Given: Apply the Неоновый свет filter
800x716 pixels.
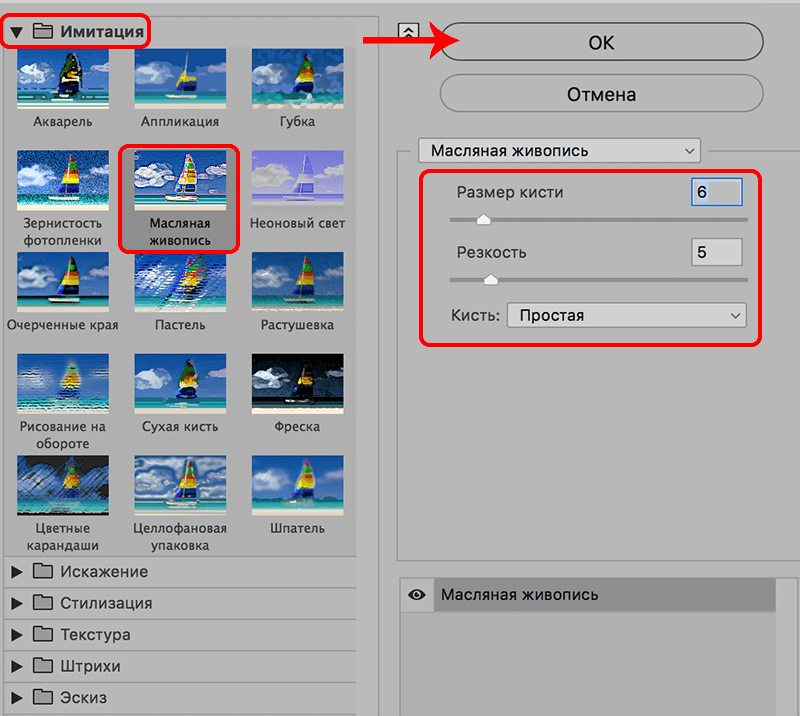Looking at the screenshot, I should point(297,180).
